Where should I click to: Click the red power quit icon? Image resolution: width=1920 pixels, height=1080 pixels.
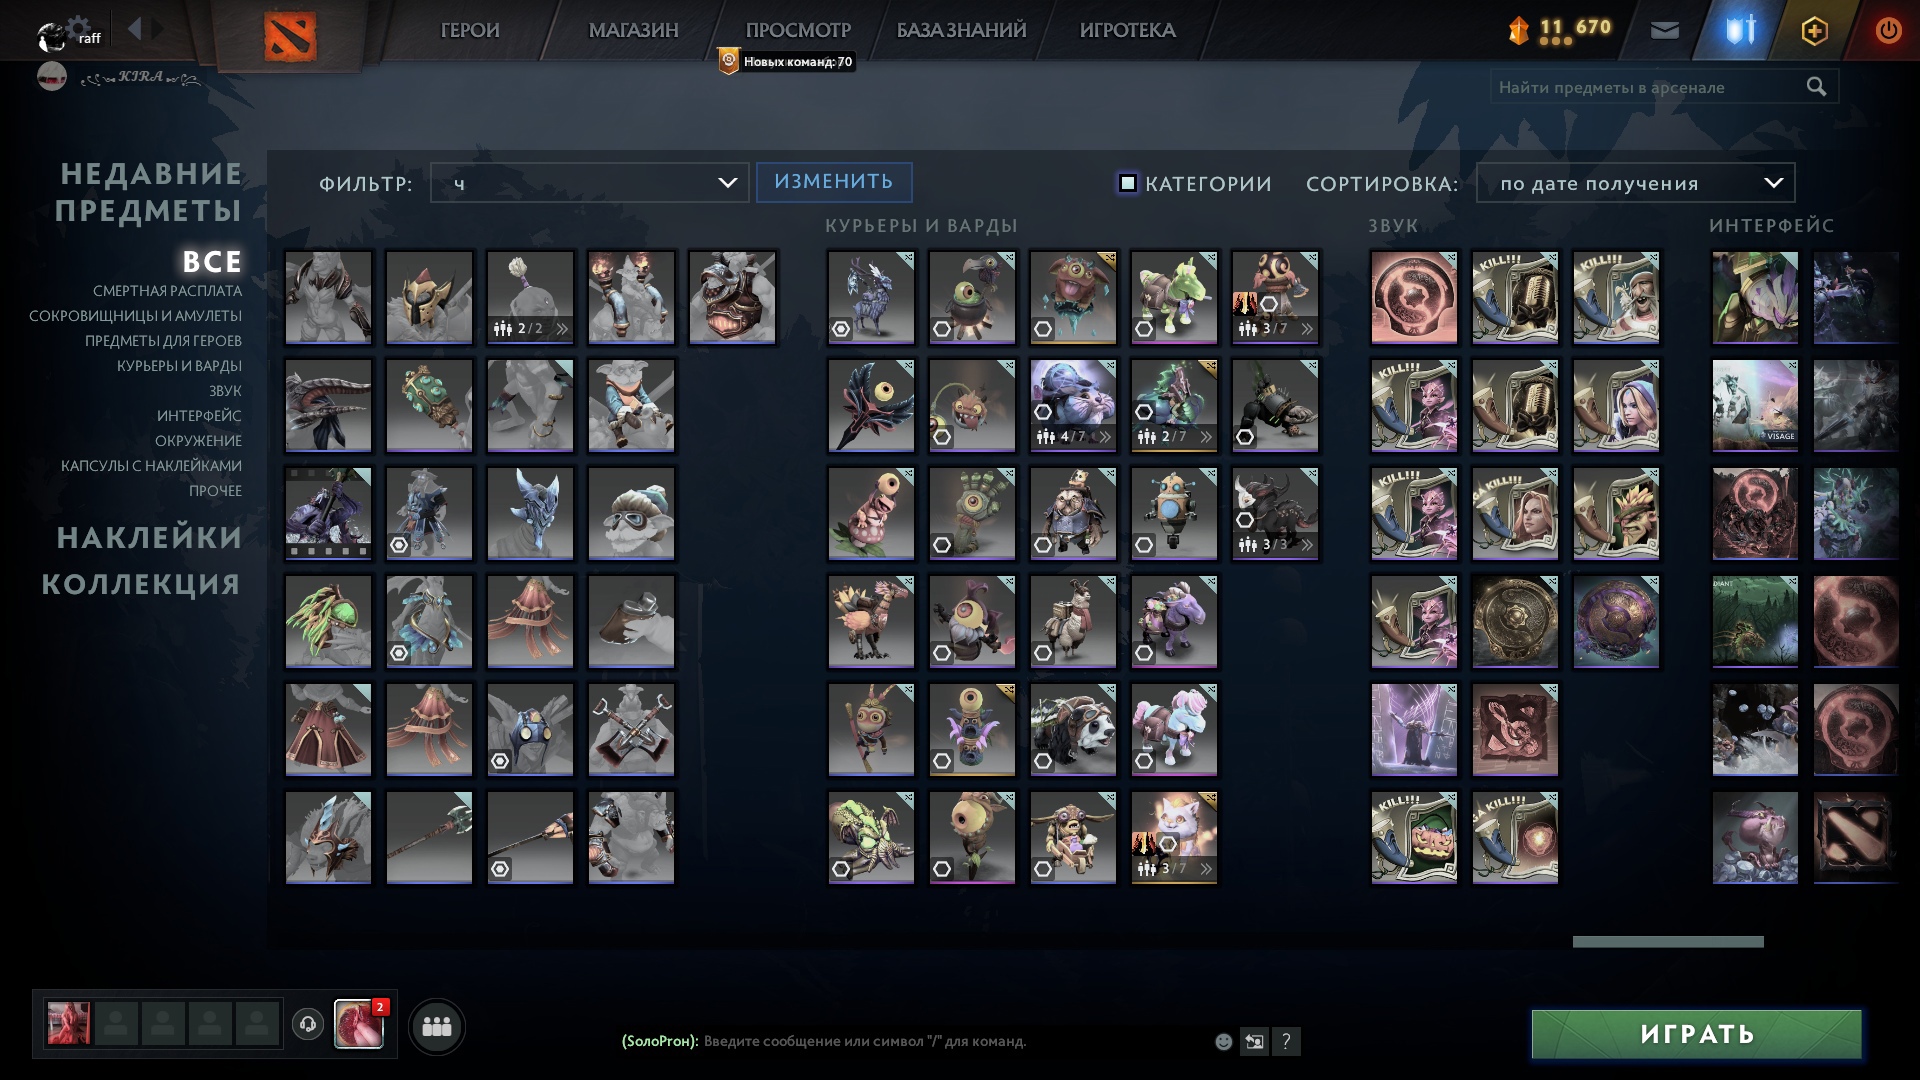point(1888,31)
